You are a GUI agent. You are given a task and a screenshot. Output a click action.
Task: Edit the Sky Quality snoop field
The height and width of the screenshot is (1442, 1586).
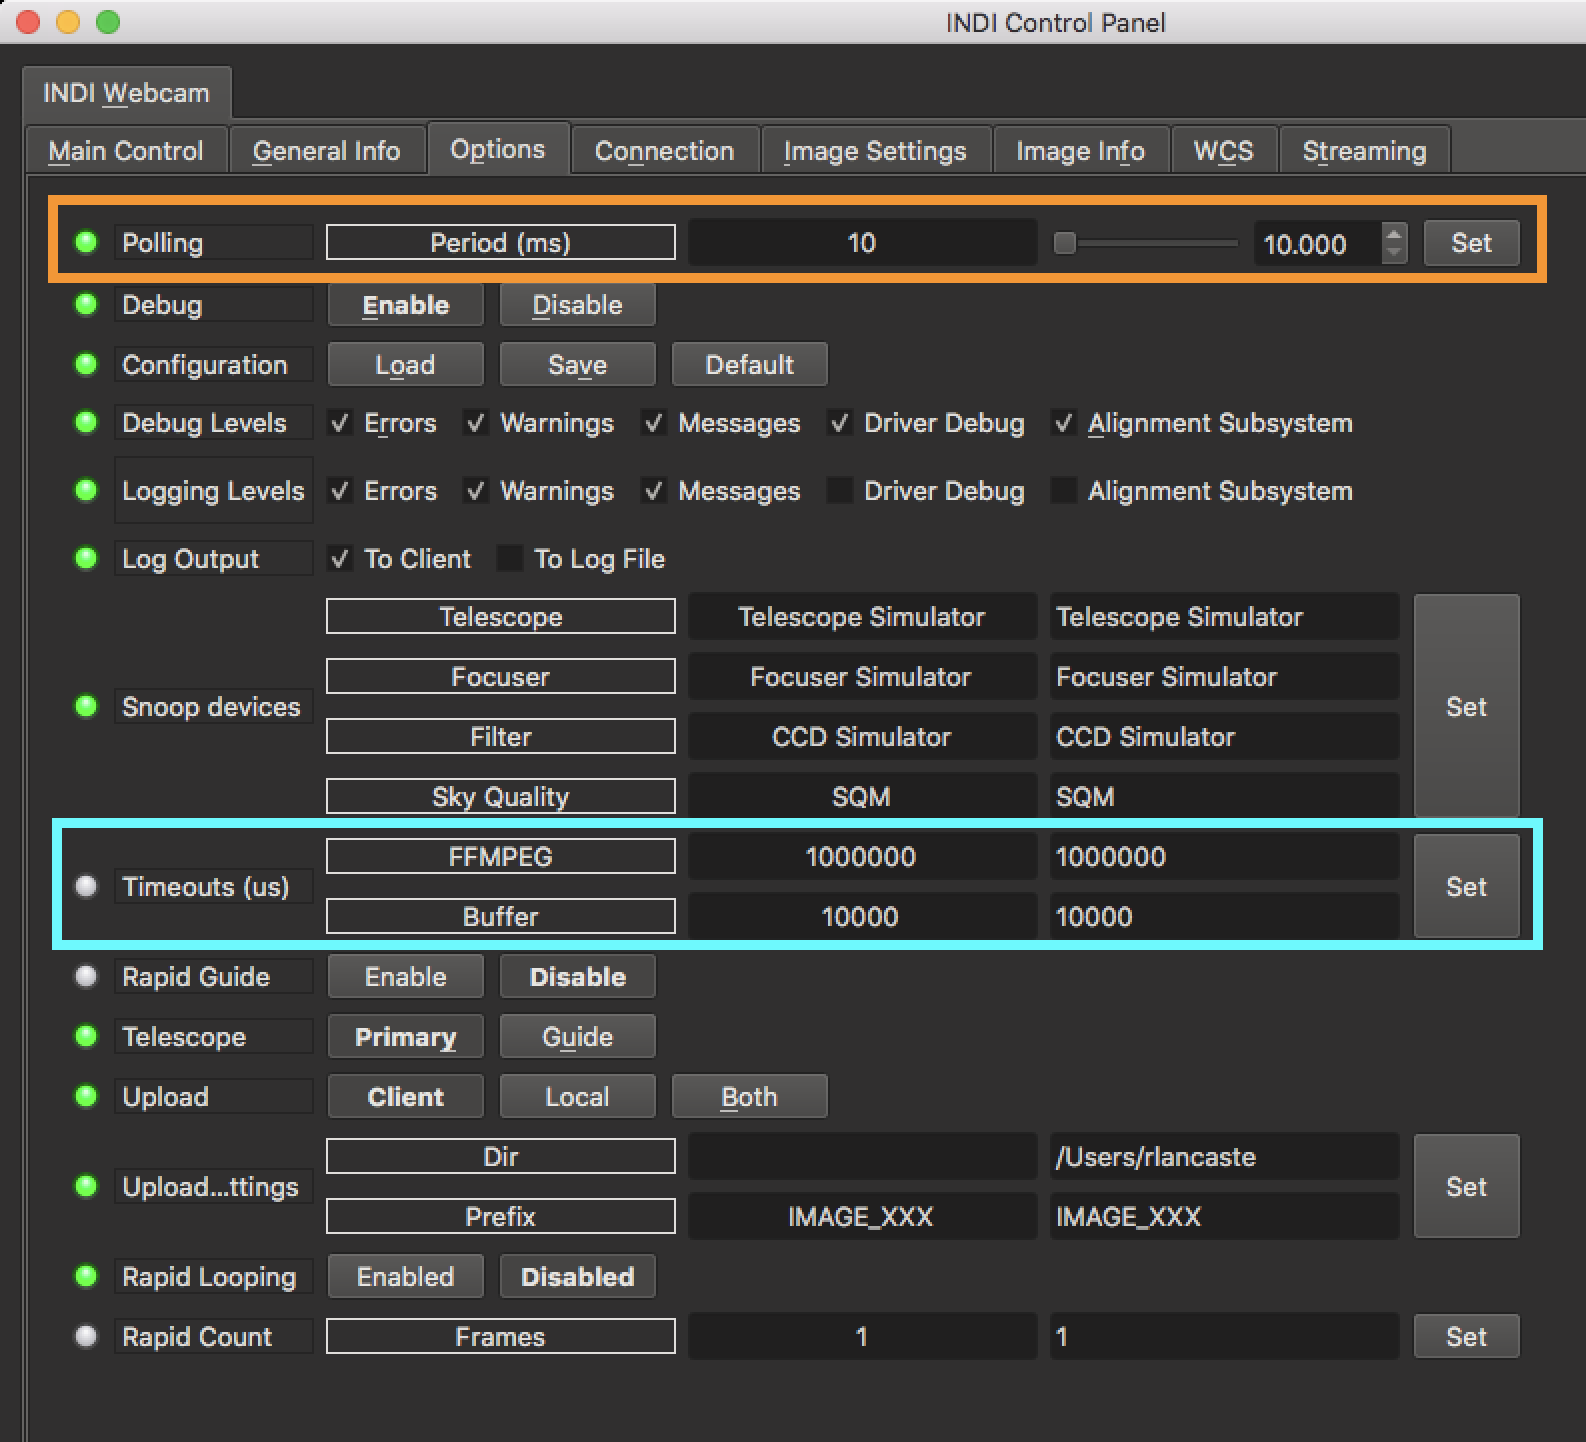click(x=1224, y=797)
